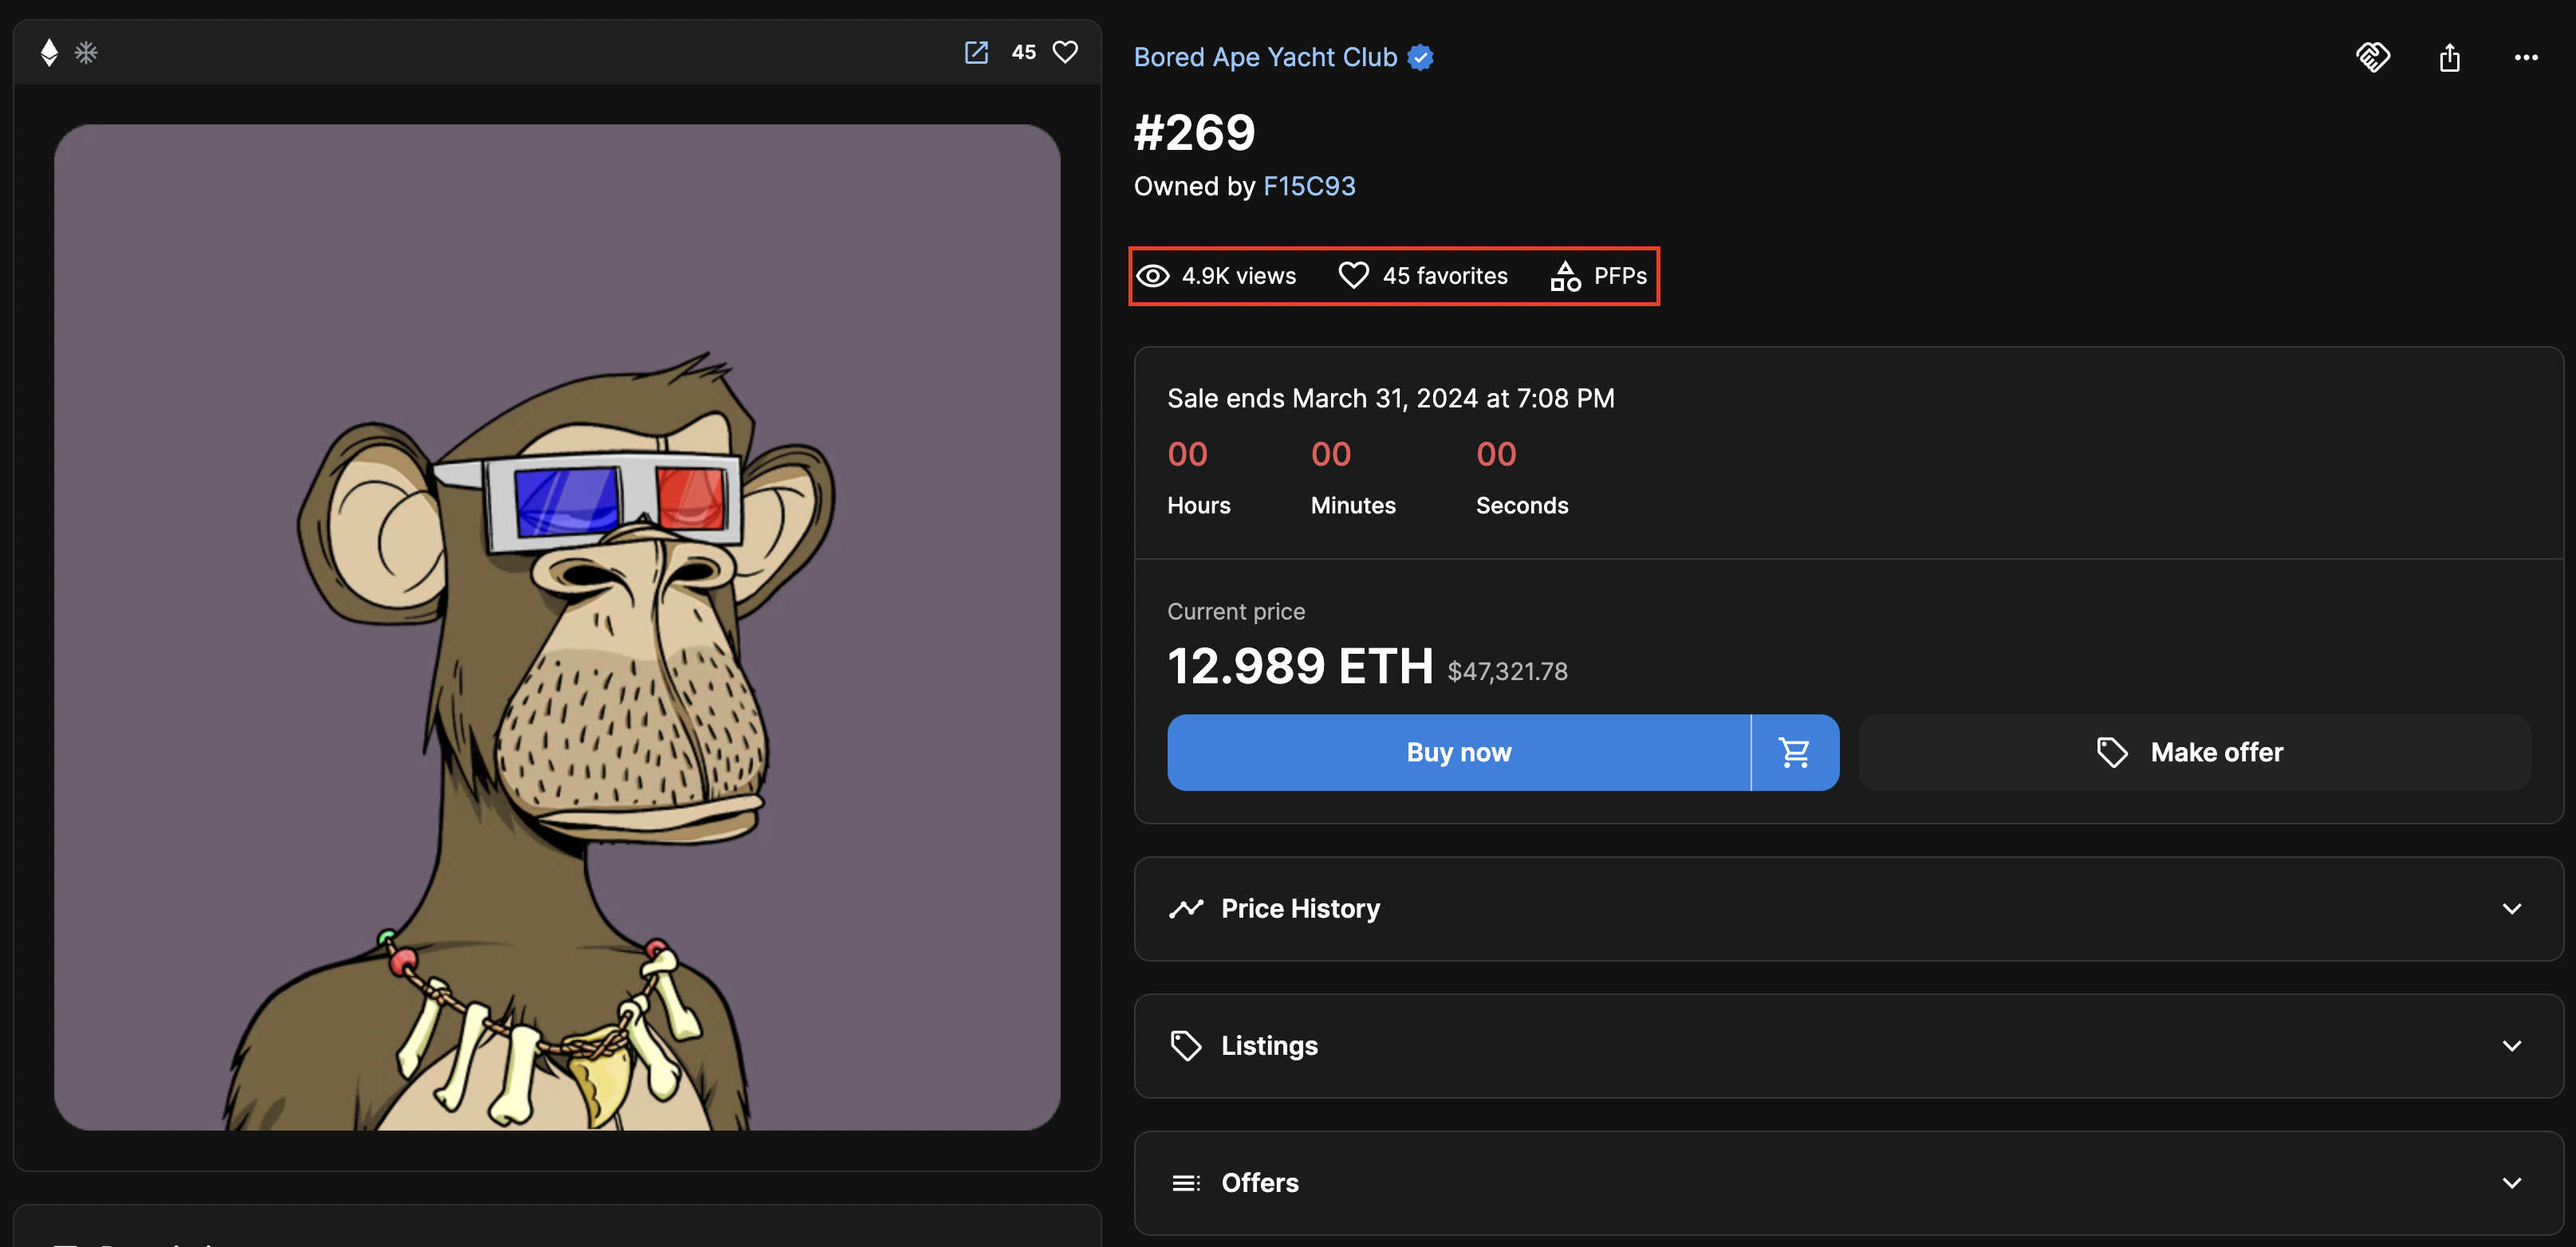
Task: Click the 4.9K views eye indicator
Action: [1217, 275]
